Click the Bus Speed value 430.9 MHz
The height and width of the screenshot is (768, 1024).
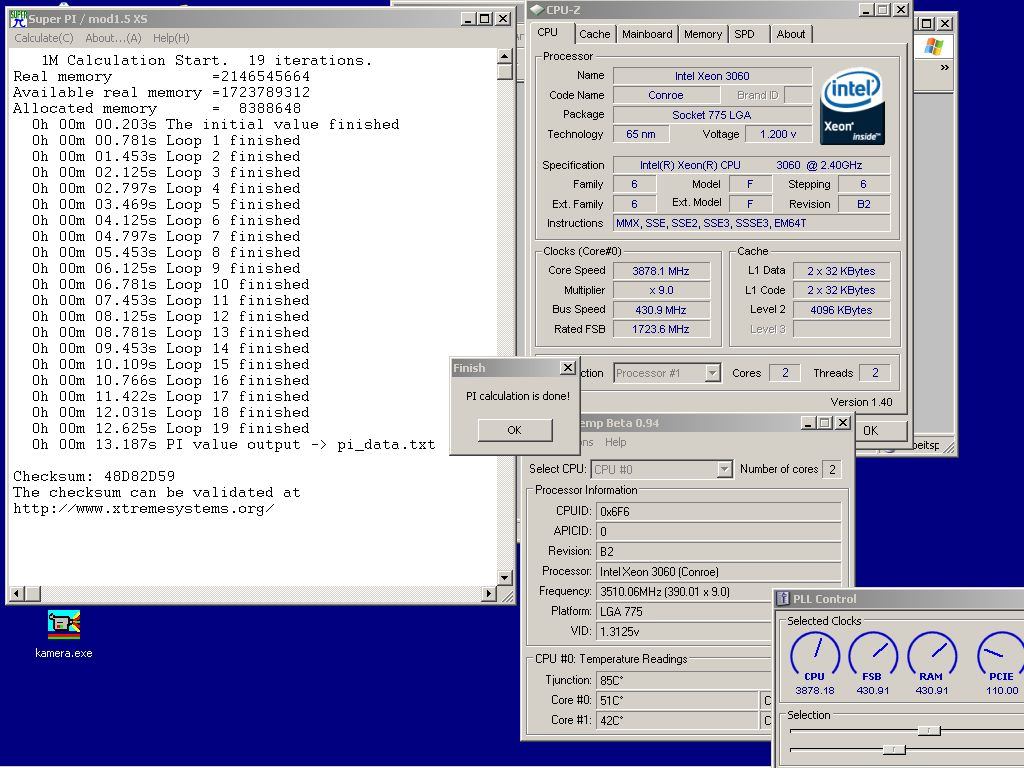[661, 310]
